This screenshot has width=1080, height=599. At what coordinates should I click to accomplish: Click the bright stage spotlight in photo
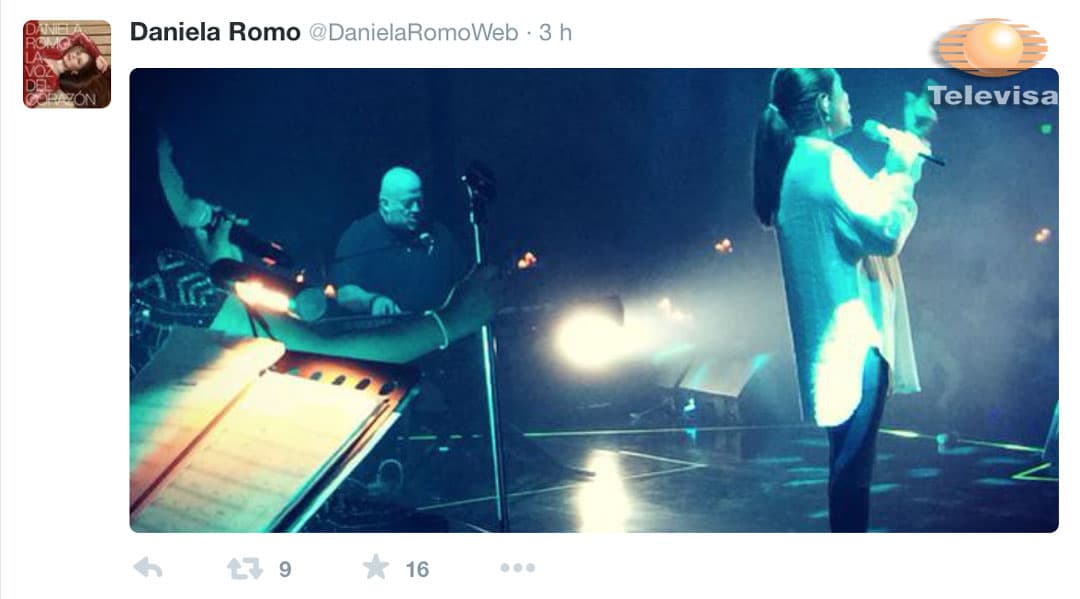(x=588, y=338)
